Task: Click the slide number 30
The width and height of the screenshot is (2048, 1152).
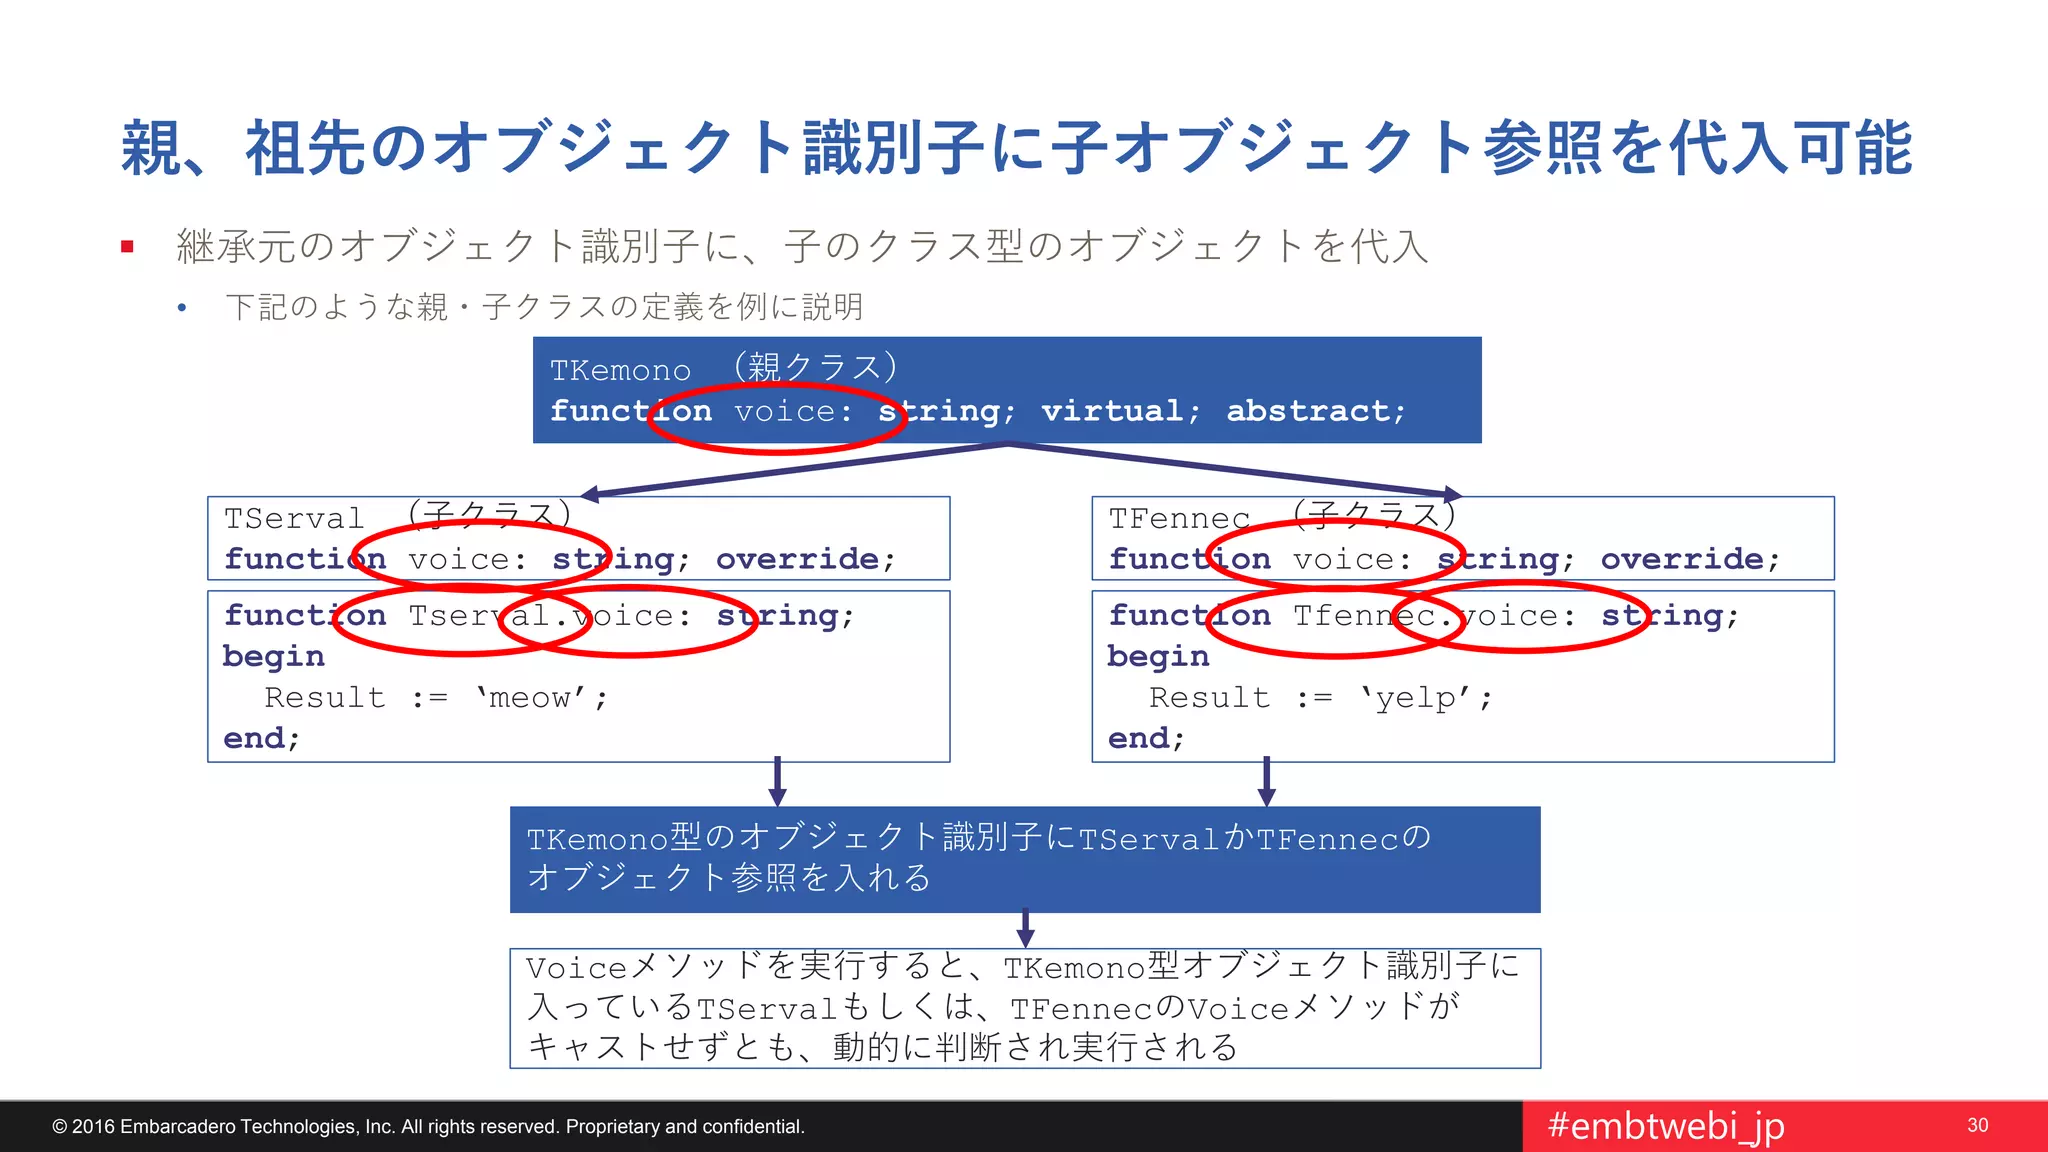Action: coord(1977,1125)
